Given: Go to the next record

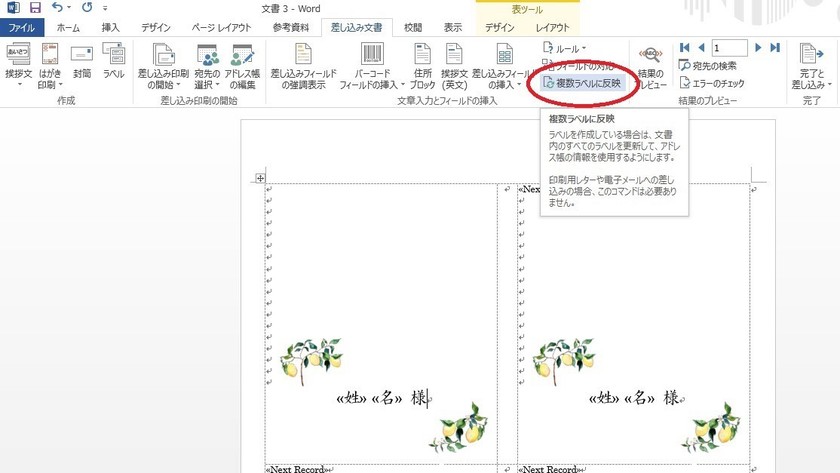Looking at the screenshot, I should click(x=758, y=48).
